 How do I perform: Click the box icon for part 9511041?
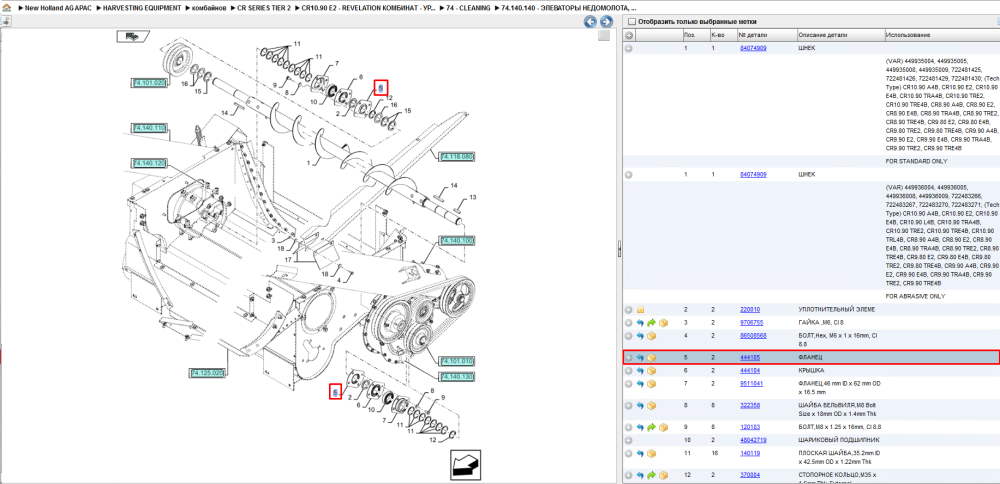click(x=652, y=384)
